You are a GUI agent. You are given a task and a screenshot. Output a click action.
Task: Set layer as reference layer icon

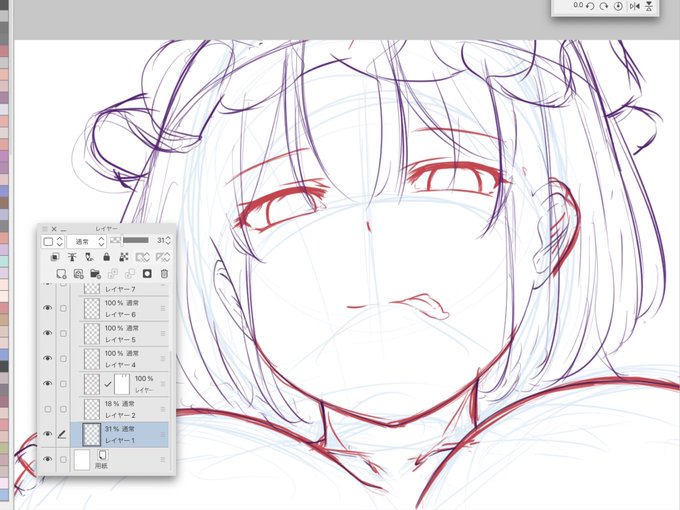pyautogui.click(x=72, y=257)
